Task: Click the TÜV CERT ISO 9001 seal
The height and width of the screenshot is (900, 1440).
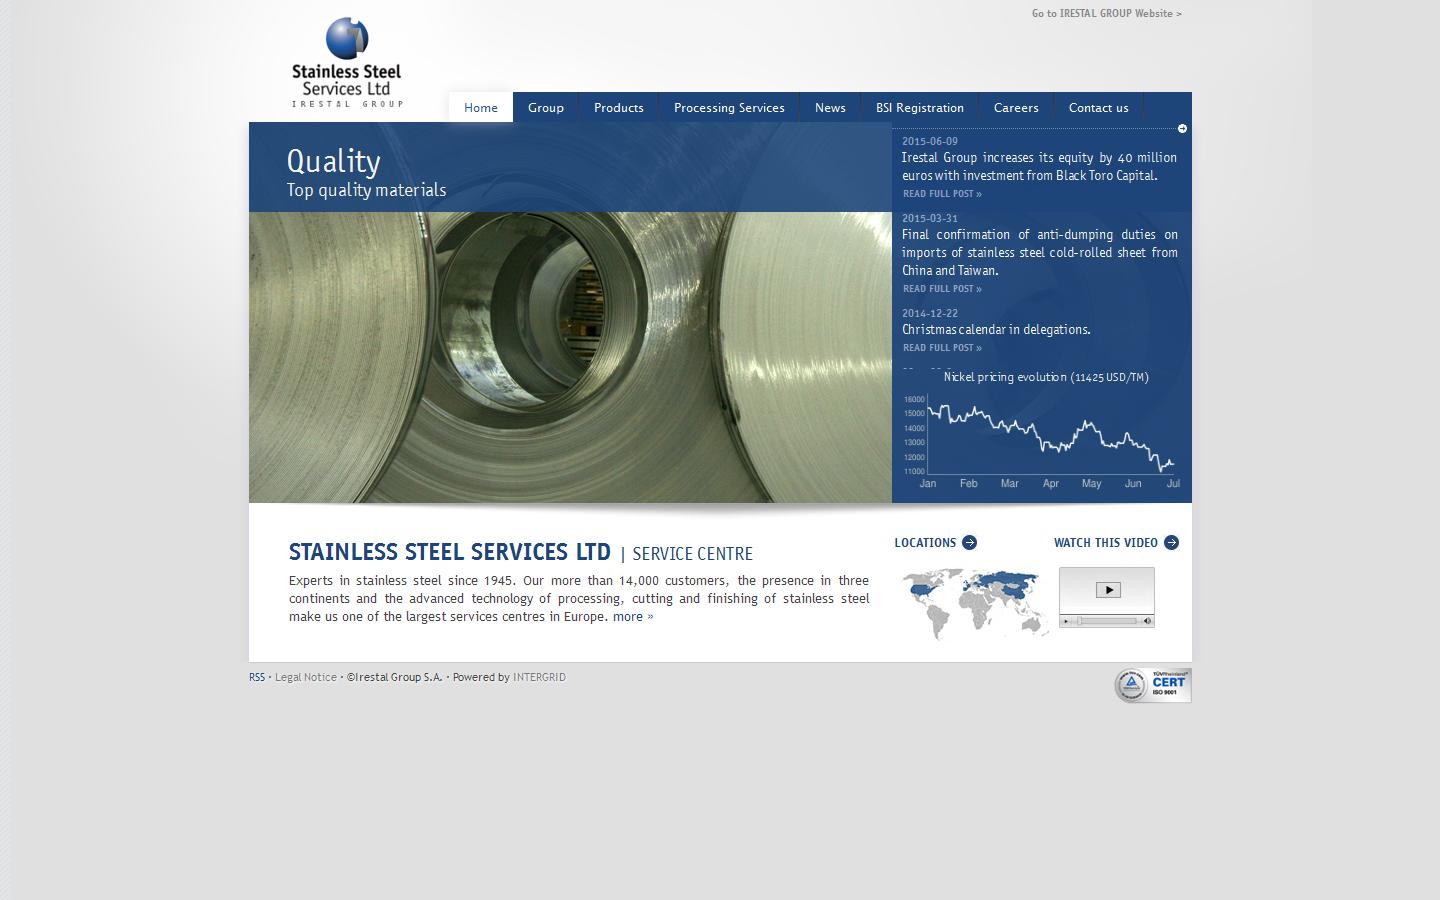Action: pos(1152,685)
